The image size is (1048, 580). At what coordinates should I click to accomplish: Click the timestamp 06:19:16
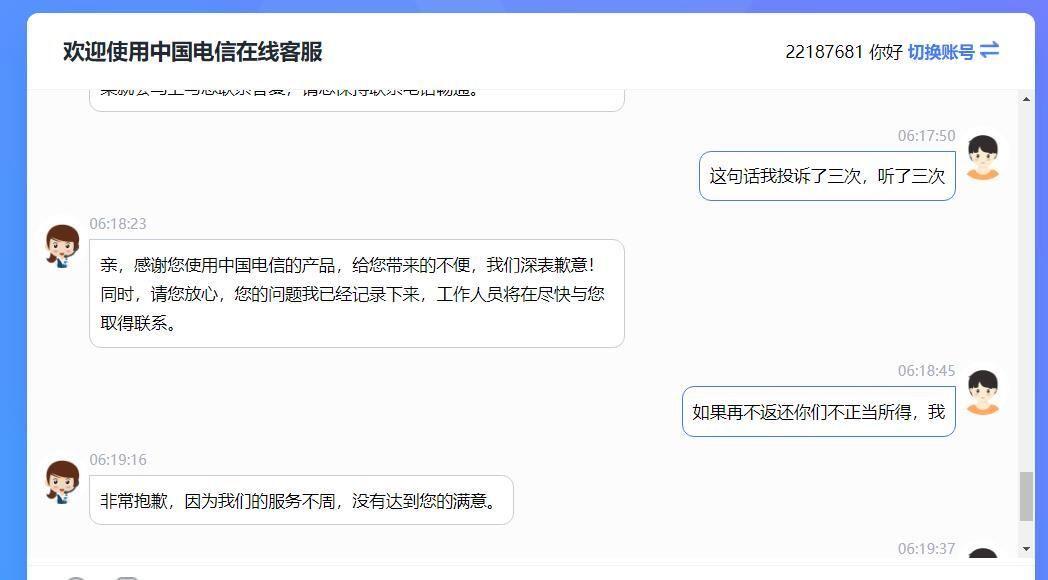coord(118,460)
